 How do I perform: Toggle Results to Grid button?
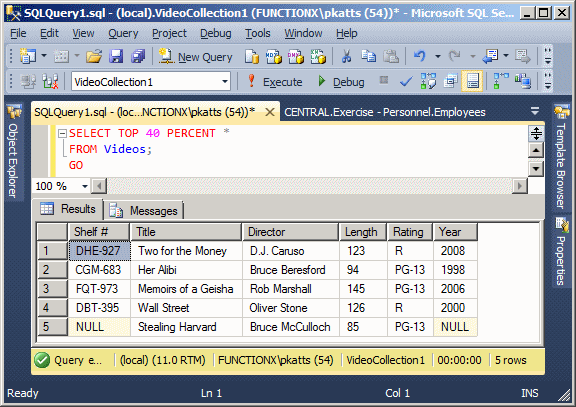point(472,81)
